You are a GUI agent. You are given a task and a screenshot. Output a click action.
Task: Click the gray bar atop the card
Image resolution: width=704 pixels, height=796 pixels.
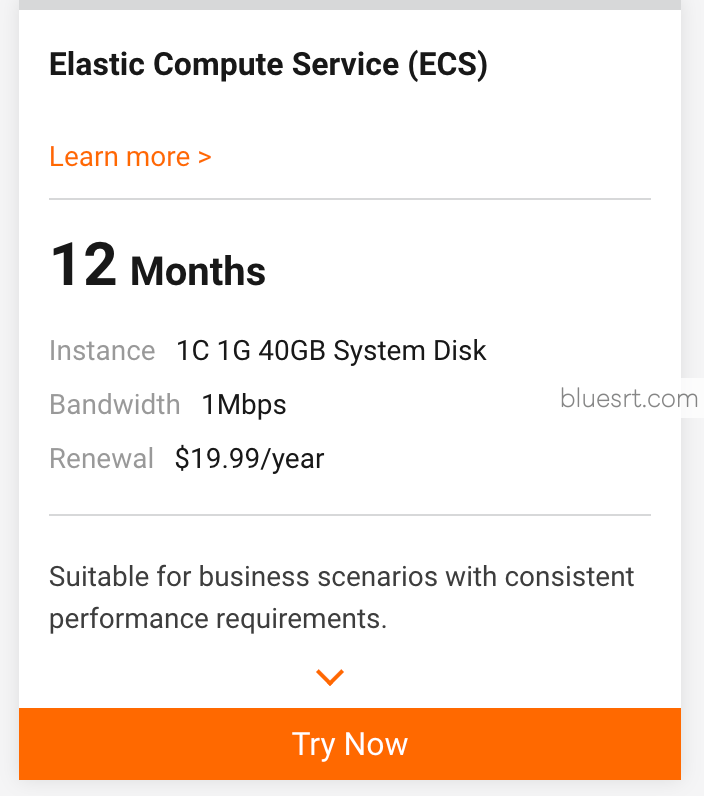tap(350, 5)
